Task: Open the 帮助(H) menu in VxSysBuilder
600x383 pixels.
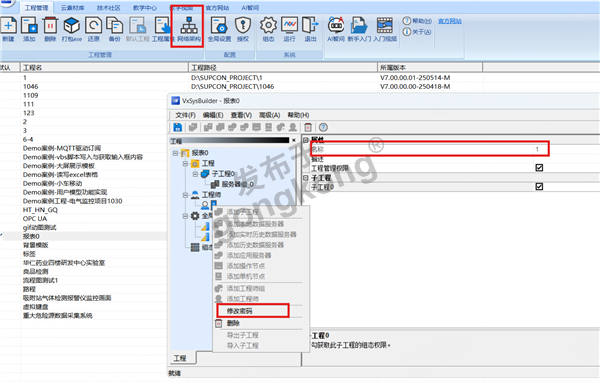Action: click(x=298, y=115)
